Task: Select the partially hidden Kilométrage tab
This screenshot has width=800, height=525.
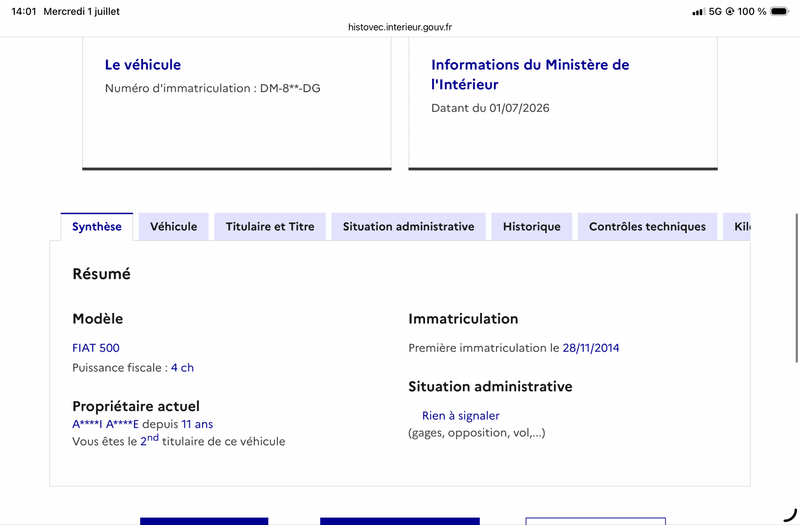Action: (737, 227)
